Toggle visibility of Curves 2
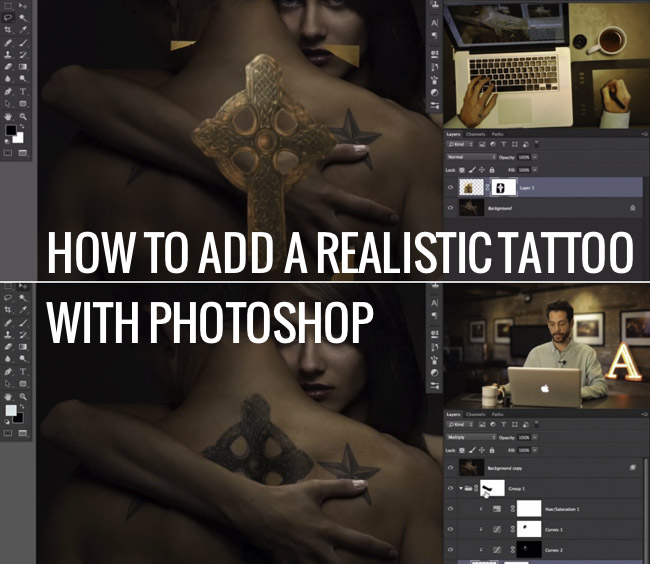Screen dimensions: 650x564 click(x=451, y=550)
